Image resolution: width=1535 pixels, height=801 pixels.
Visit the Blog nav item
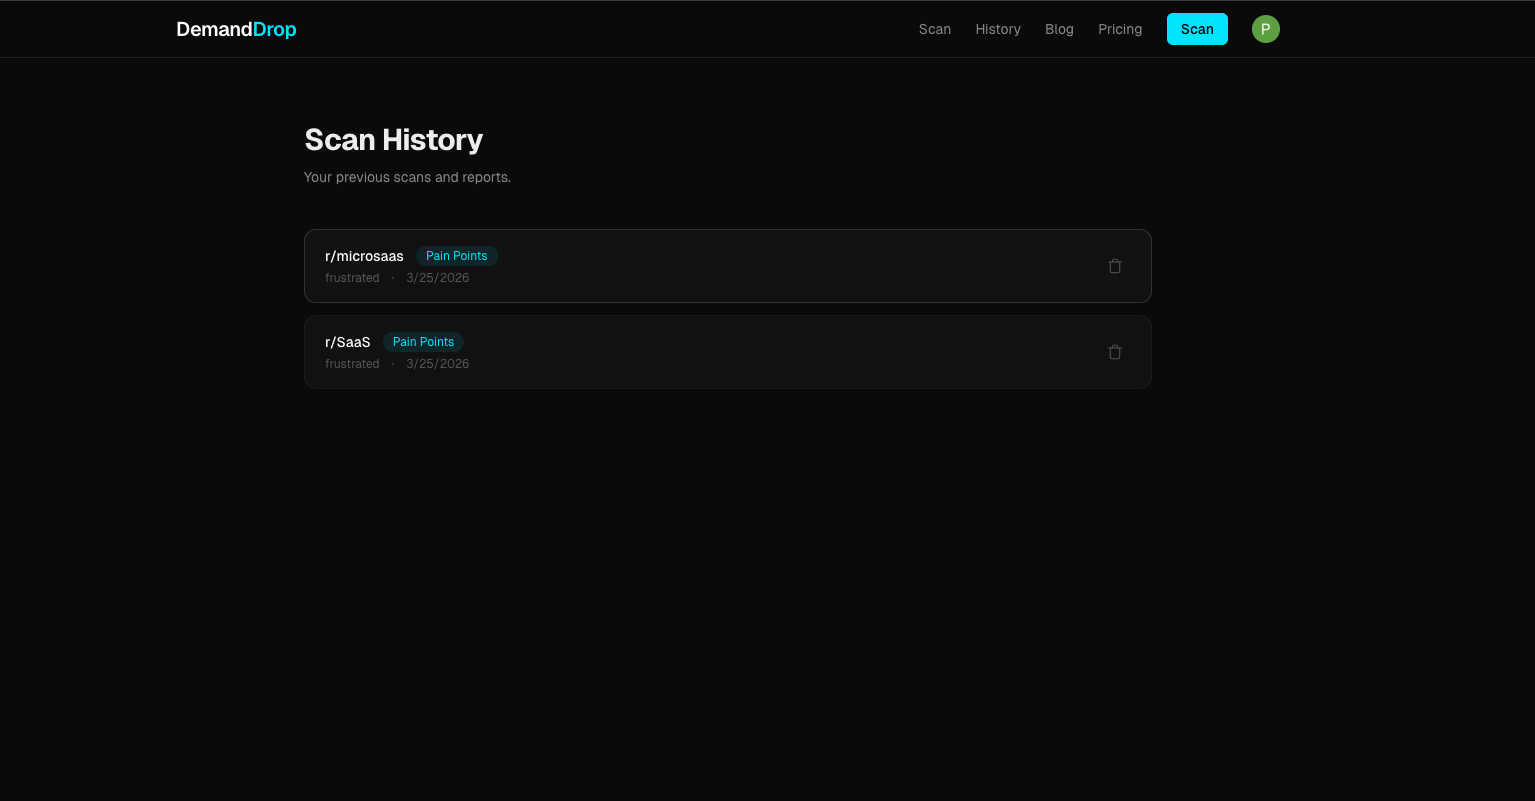tap(1059, 29)
